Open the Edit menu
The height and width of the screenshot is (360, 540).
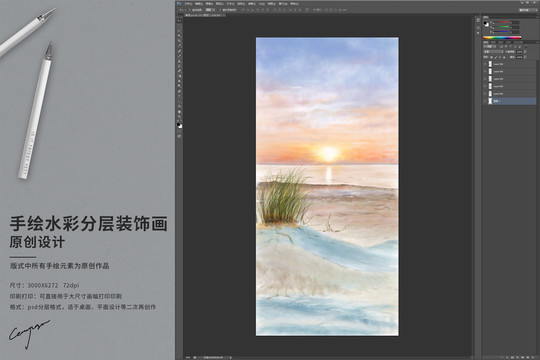pos(199,3)
